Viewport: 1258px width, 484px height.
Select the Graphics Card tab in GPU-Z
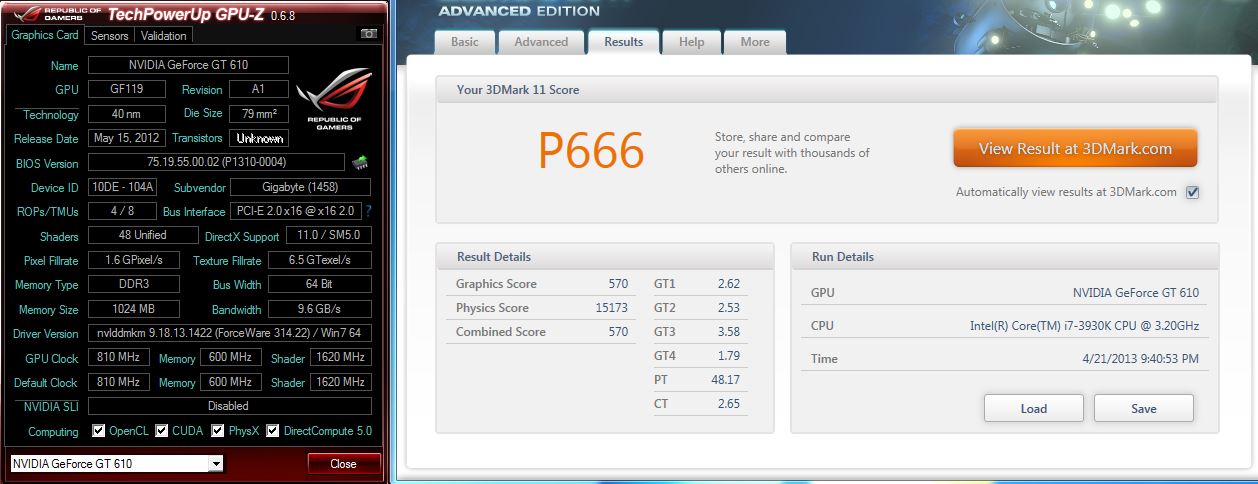(x=45, y=35)
